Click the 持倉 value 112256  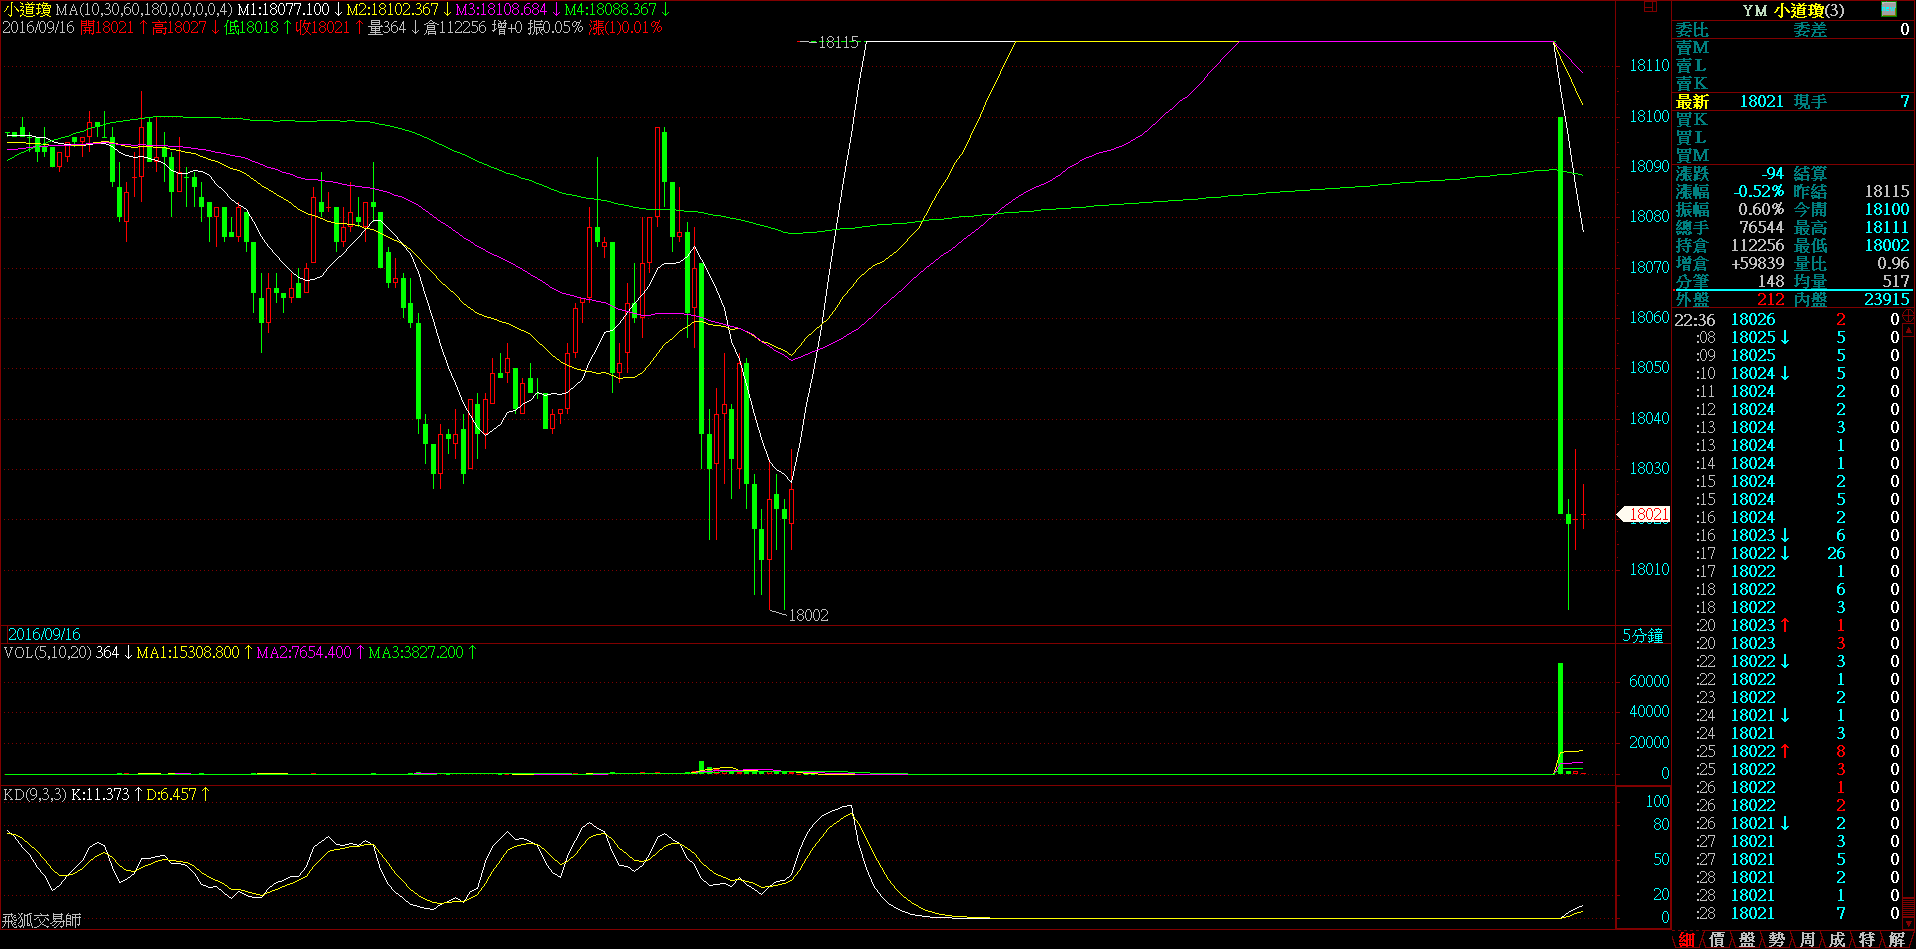tap(1757, 245)
